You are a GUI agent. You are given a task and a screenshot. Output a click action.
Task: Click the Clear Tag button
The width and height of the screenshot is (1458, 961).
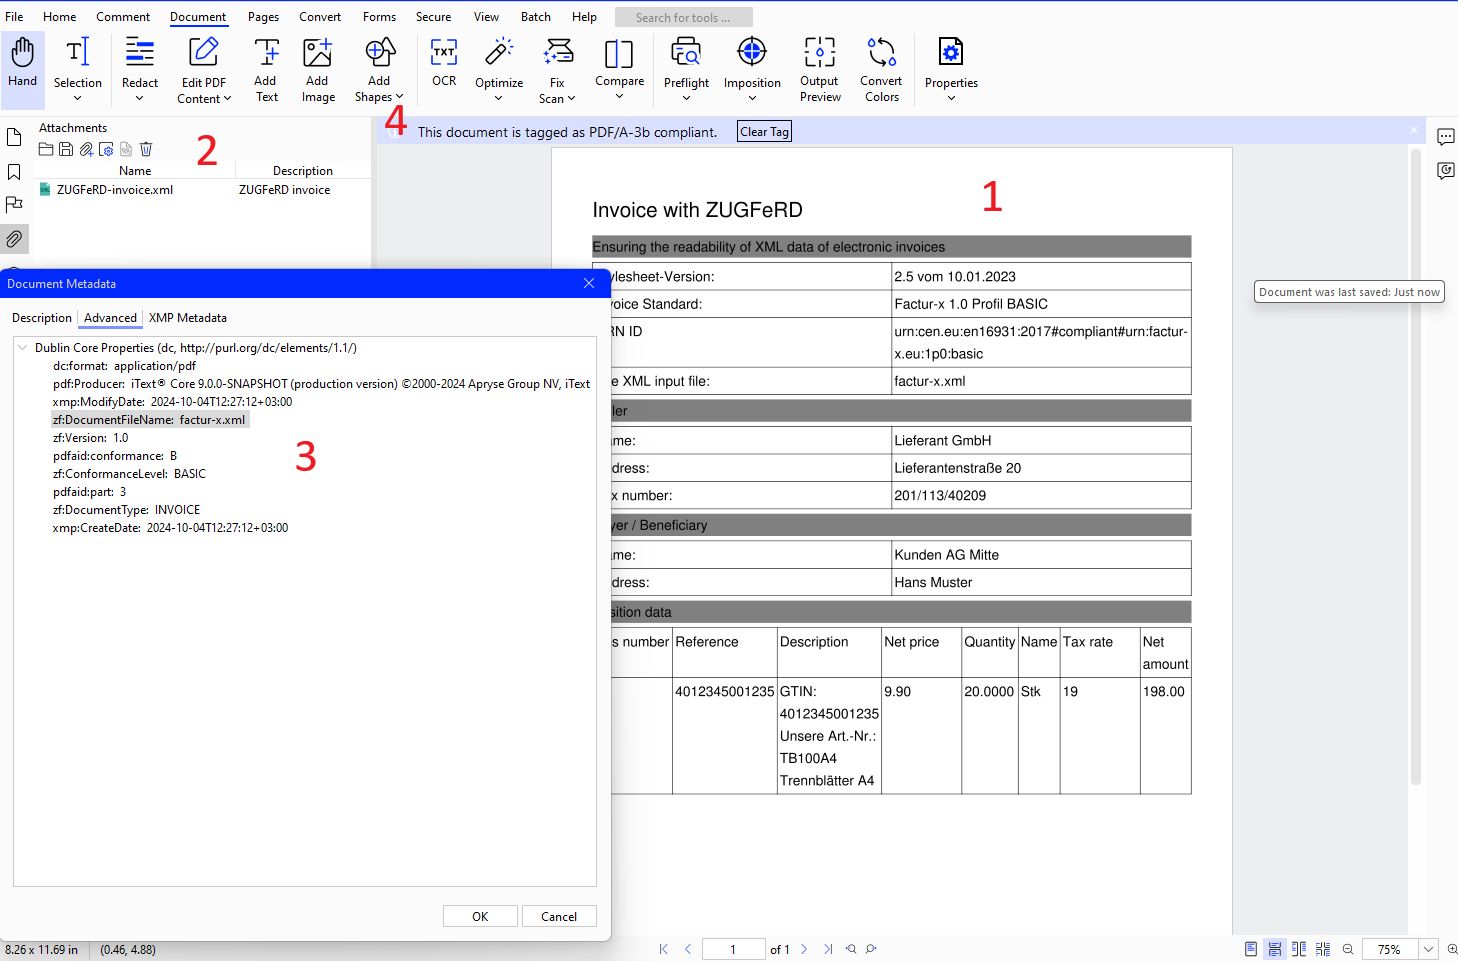click(x=765, y=131)
